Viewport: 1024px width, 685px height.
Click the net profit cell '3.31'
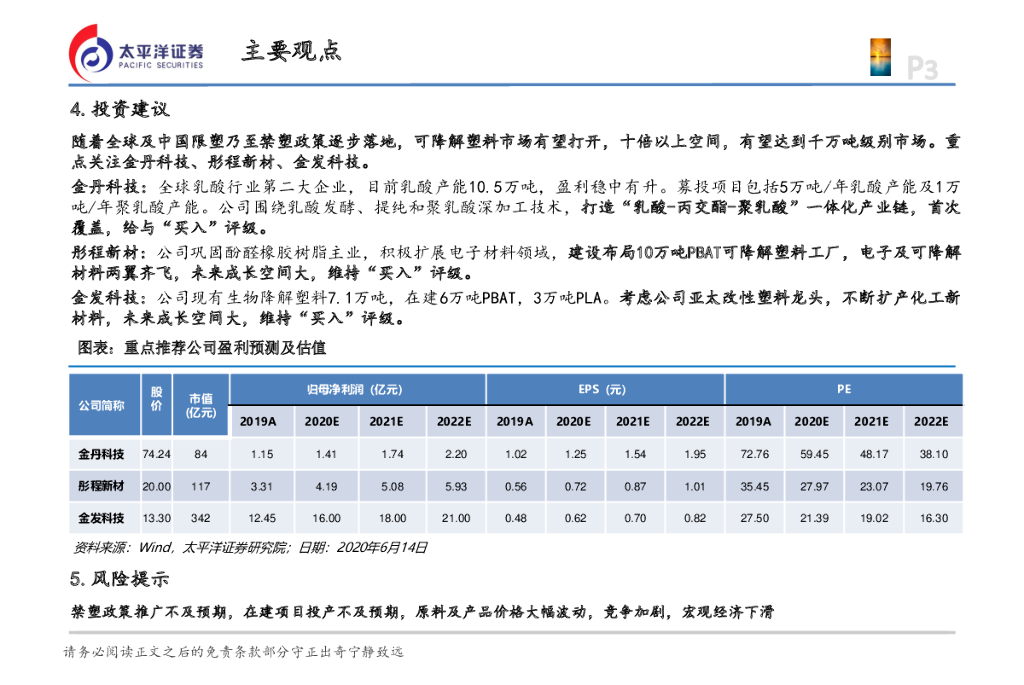[x=262, y=486]
